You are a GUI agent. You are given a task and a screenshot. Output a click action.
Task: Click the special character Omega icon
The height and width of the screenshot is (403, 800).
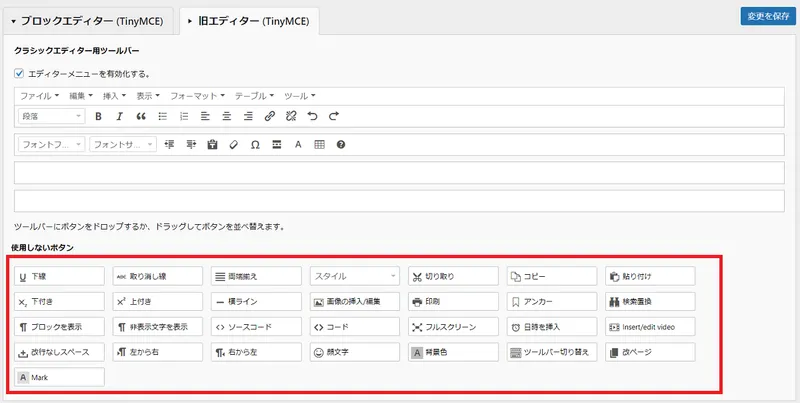pos(255,145)
